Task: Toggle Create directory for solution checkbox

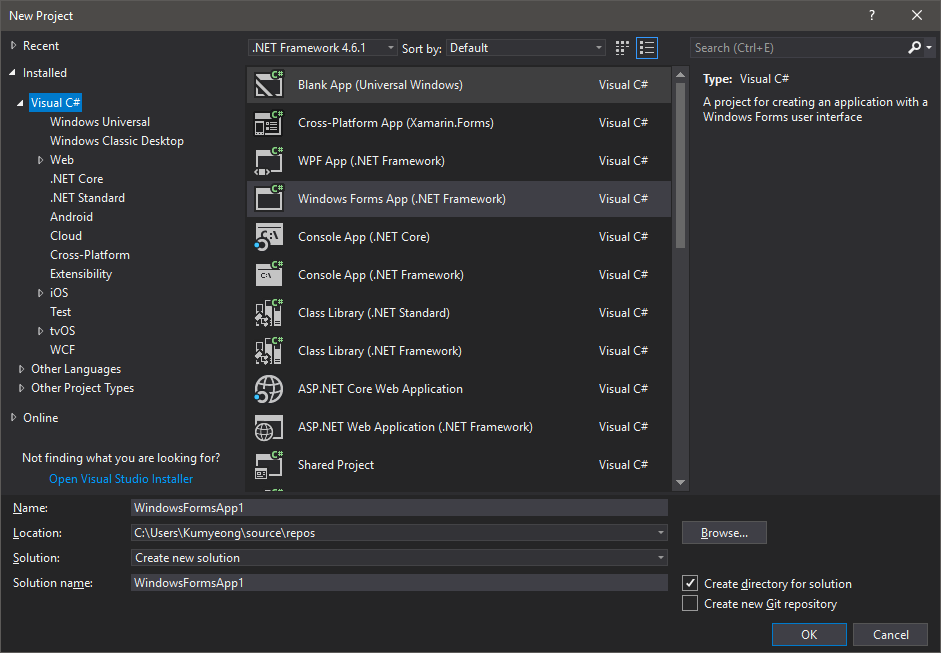Action: coord(690,583)
